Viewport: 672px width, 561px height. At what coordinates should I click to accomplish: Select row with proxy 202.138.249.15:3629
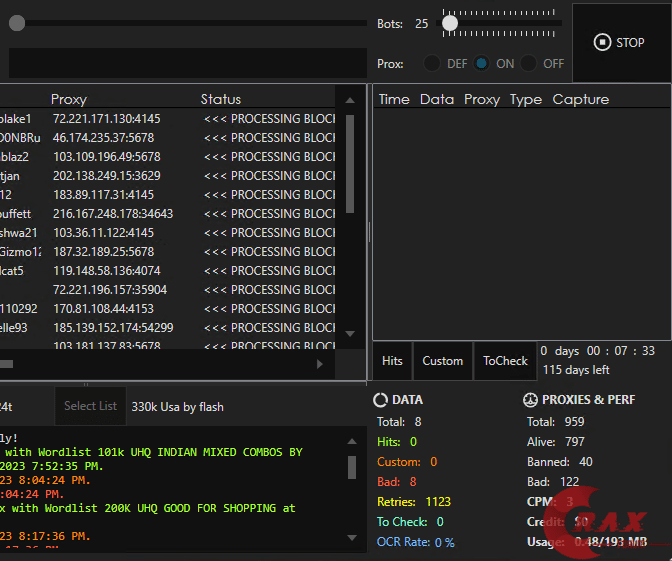click(x=167, y=176)
